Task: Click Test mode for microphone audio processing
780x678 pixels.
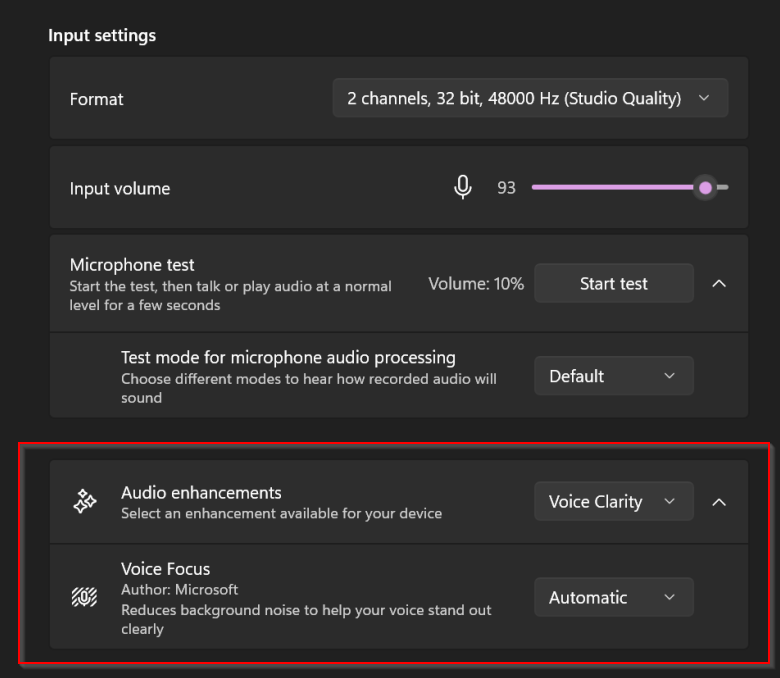Action: click(288, 357)
